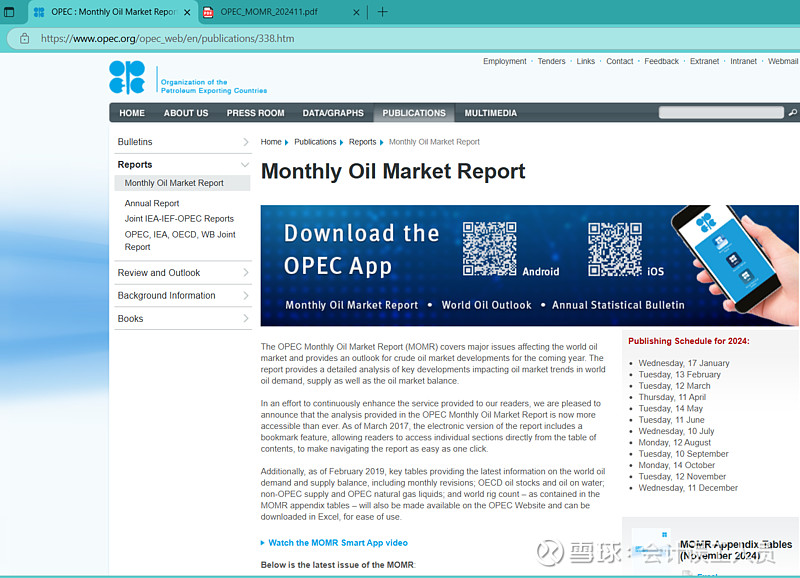Click the Tenders link

coord(551,61)
